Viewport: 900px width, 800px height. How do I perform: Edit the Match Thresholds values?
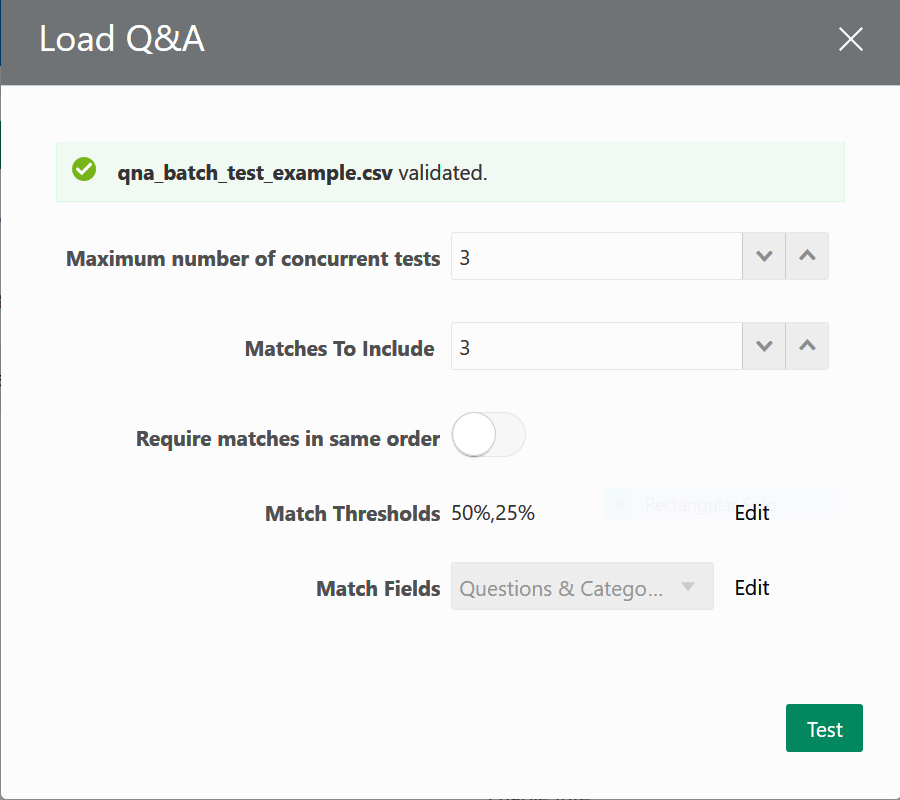coord(752,512)
